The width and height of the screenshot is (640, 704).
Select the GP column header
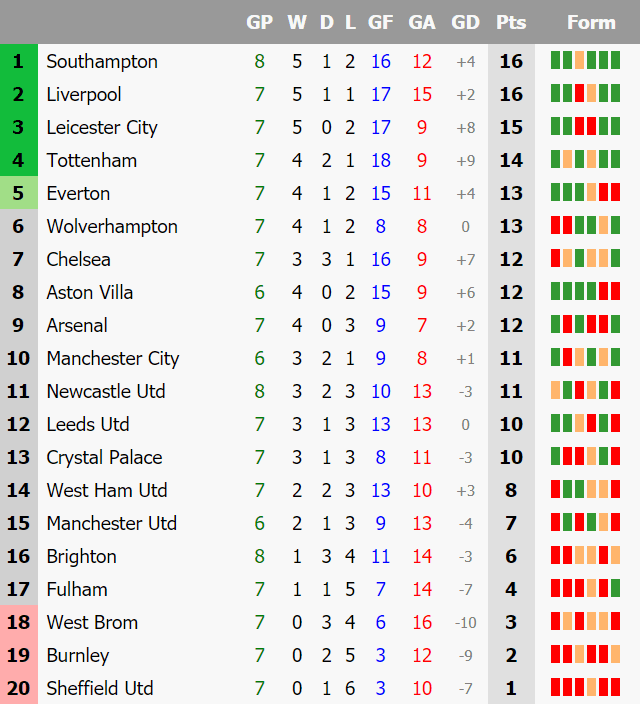coord(260,22)
